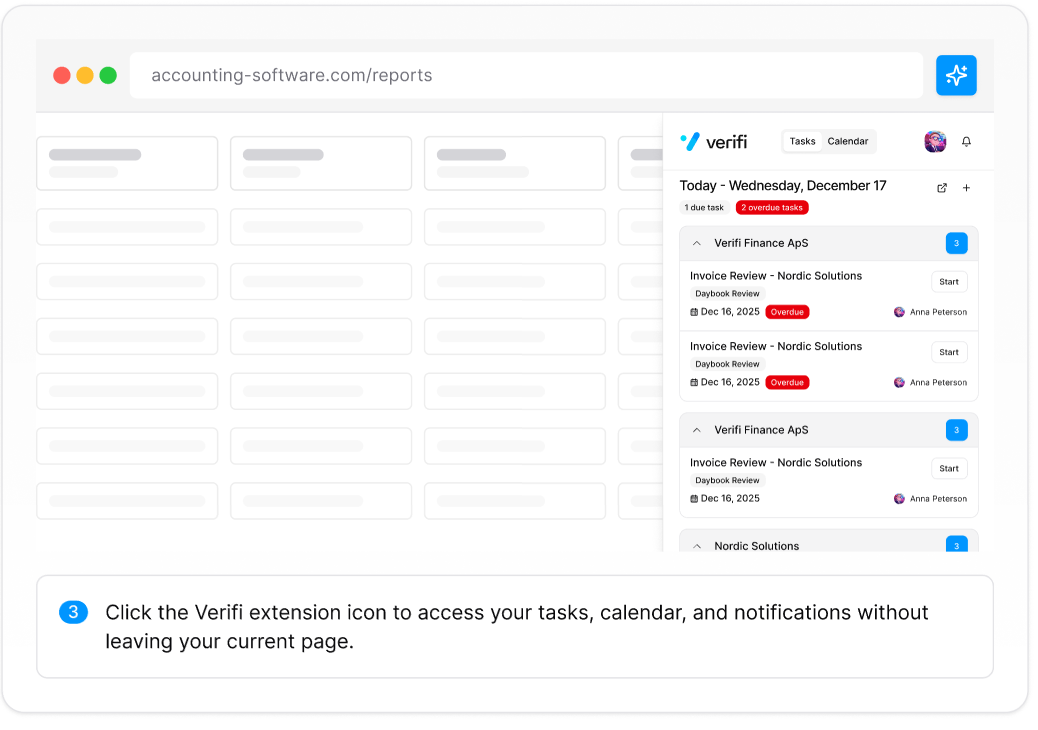1038x730 pixels.
Task: Switch to the Calendar tab
Action: tap(848, 142)
